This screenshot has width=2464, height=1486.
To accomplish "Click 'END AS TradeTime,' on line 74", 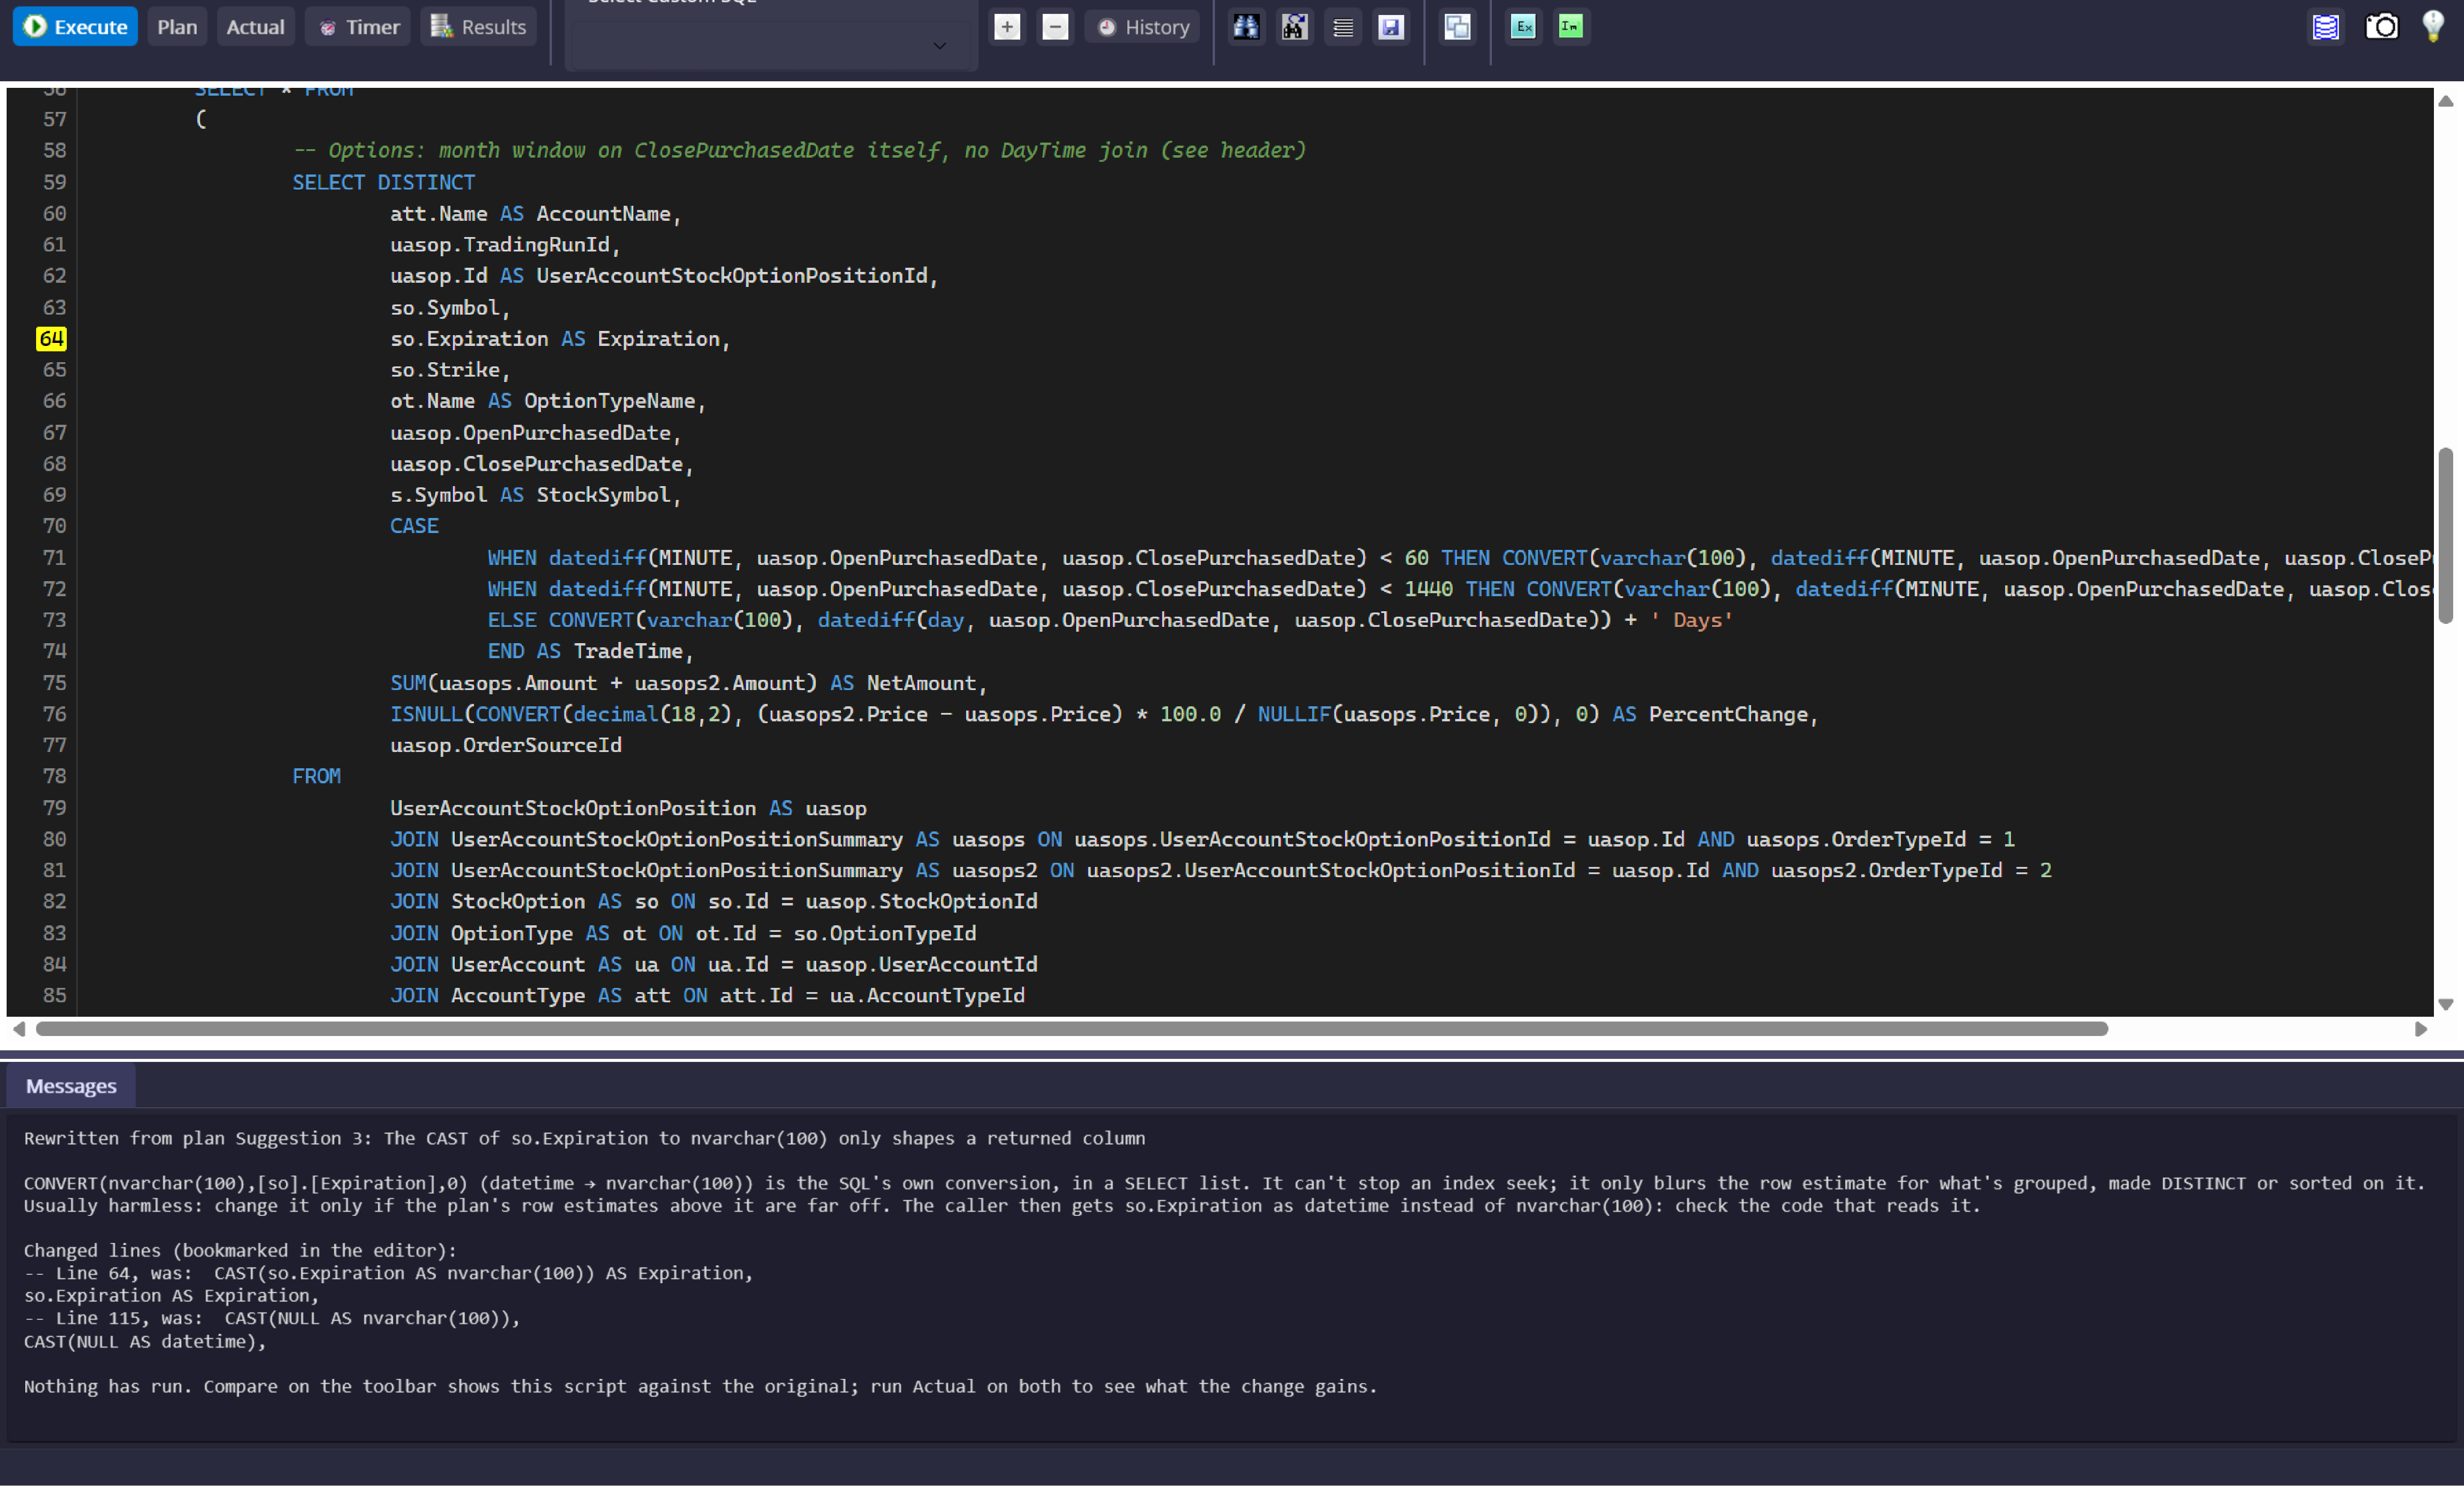I will coord(590,651).
